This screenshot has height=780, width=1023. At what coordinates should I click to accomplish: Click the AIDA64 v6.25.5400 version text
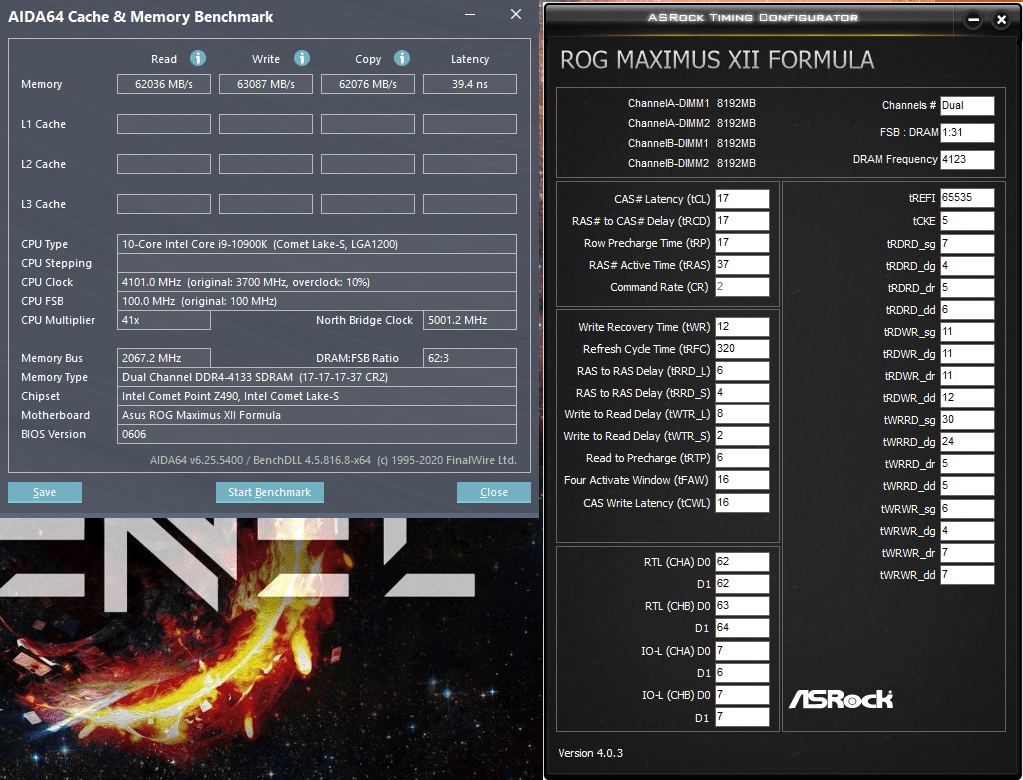click(333, 460)
